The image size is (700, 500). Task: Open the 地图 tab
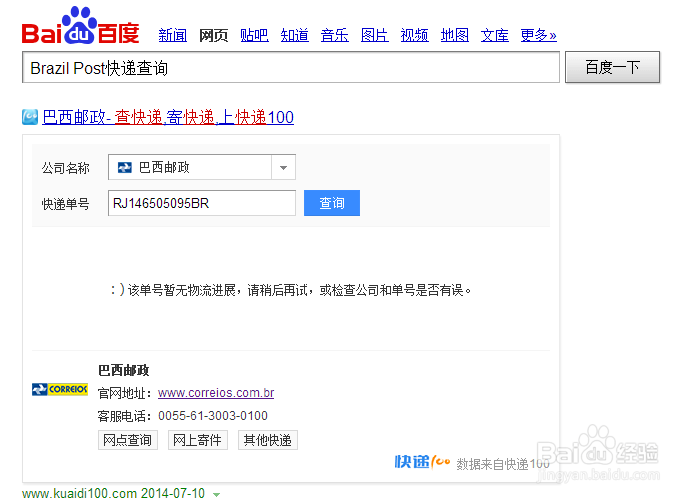[x=454, y=35]
